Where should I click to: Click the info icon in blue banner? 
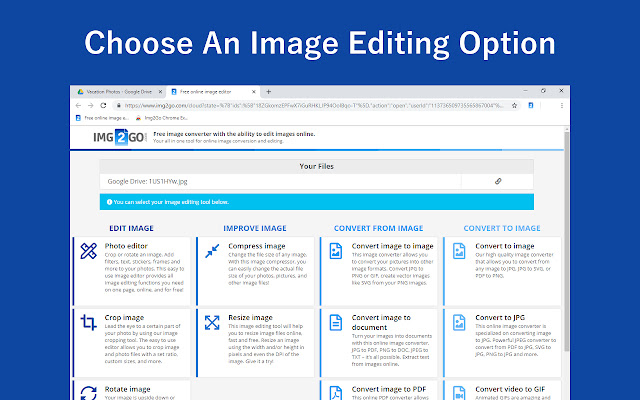(x=109, y=202)
